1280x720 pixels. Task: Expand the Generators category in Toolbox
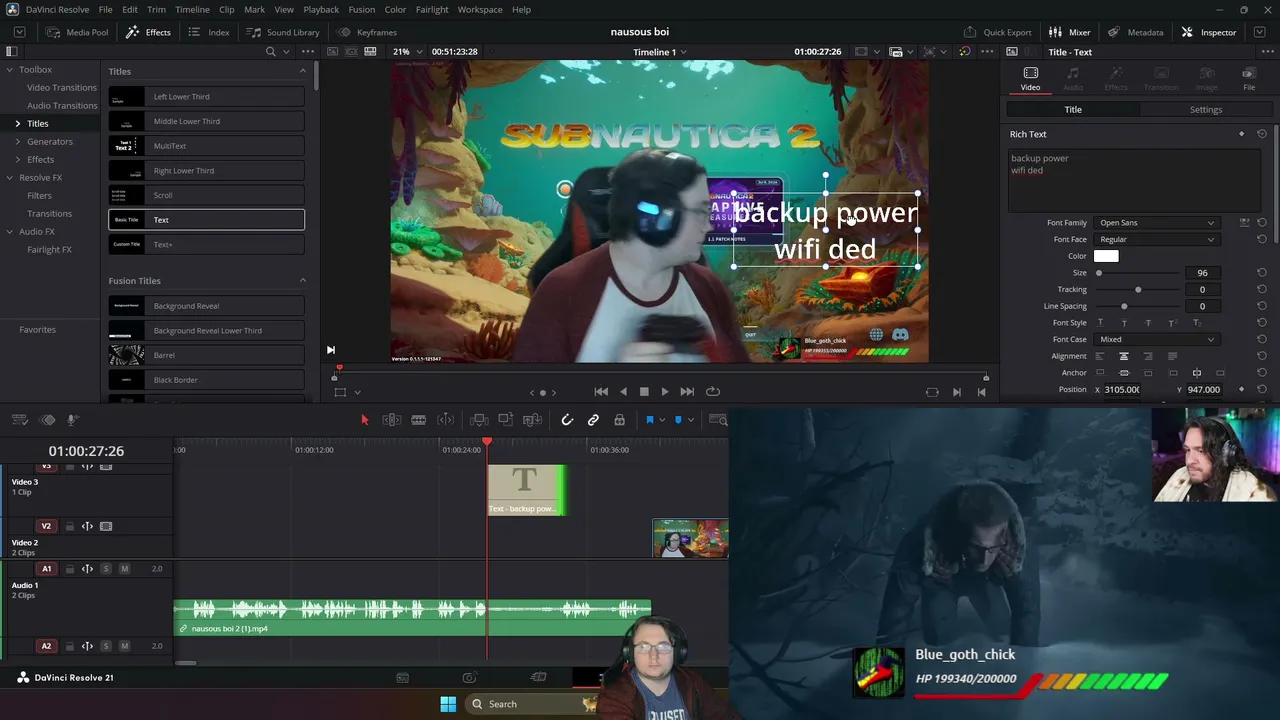click(x=17, y=142)
